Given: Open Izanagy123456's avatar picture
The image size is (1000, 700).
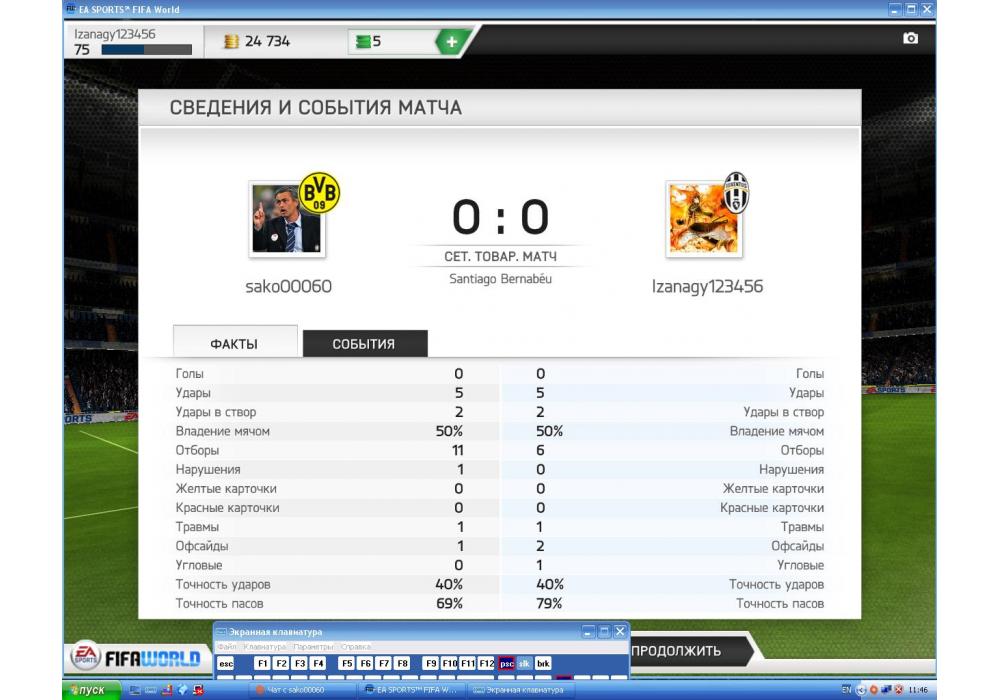Looking at the screenshot, I should coord(703,219).
